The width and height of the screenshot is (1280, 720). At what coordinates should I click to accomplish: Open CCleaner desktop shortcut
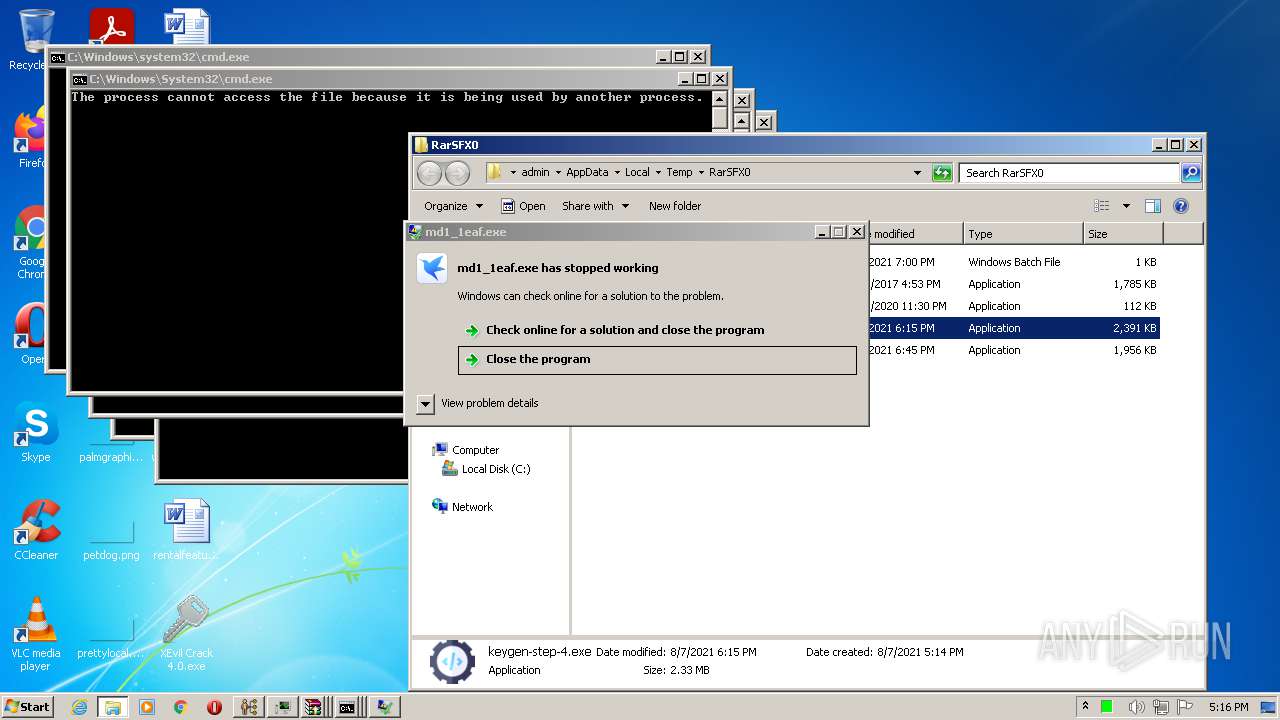[x=36, y=530]
